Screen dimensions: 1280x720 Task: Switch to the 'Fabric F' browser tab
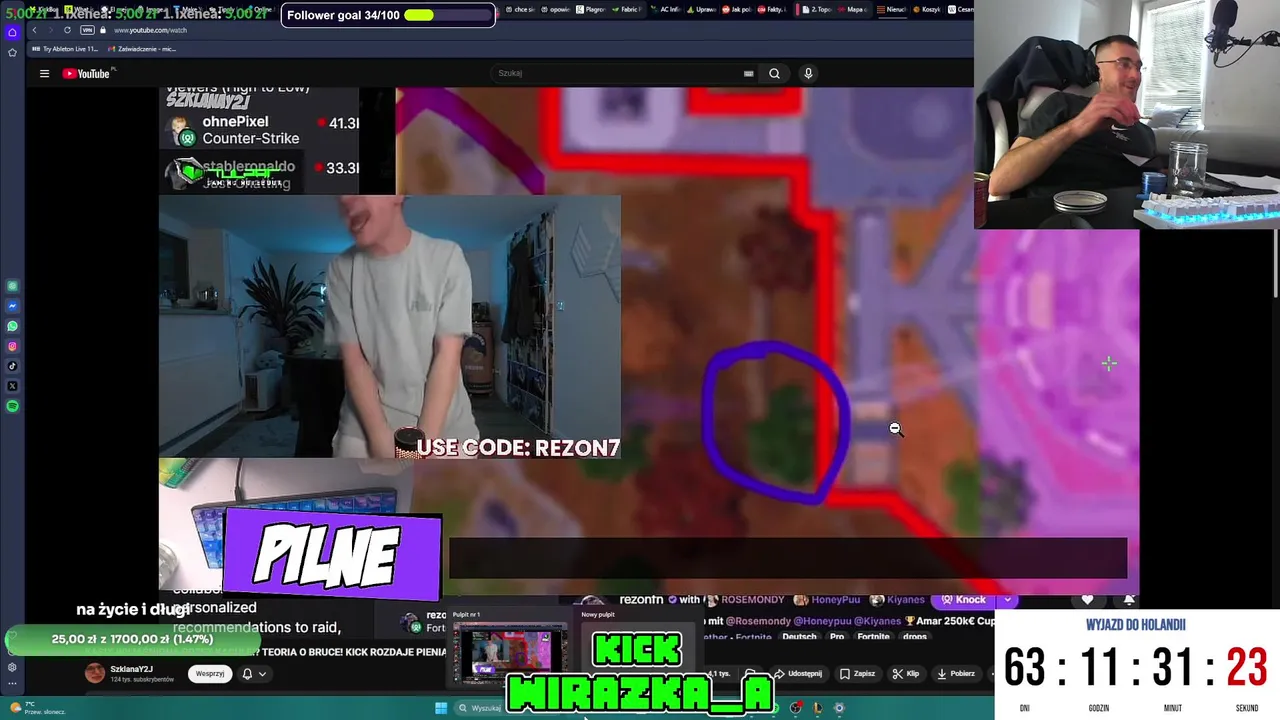(628, 9)
